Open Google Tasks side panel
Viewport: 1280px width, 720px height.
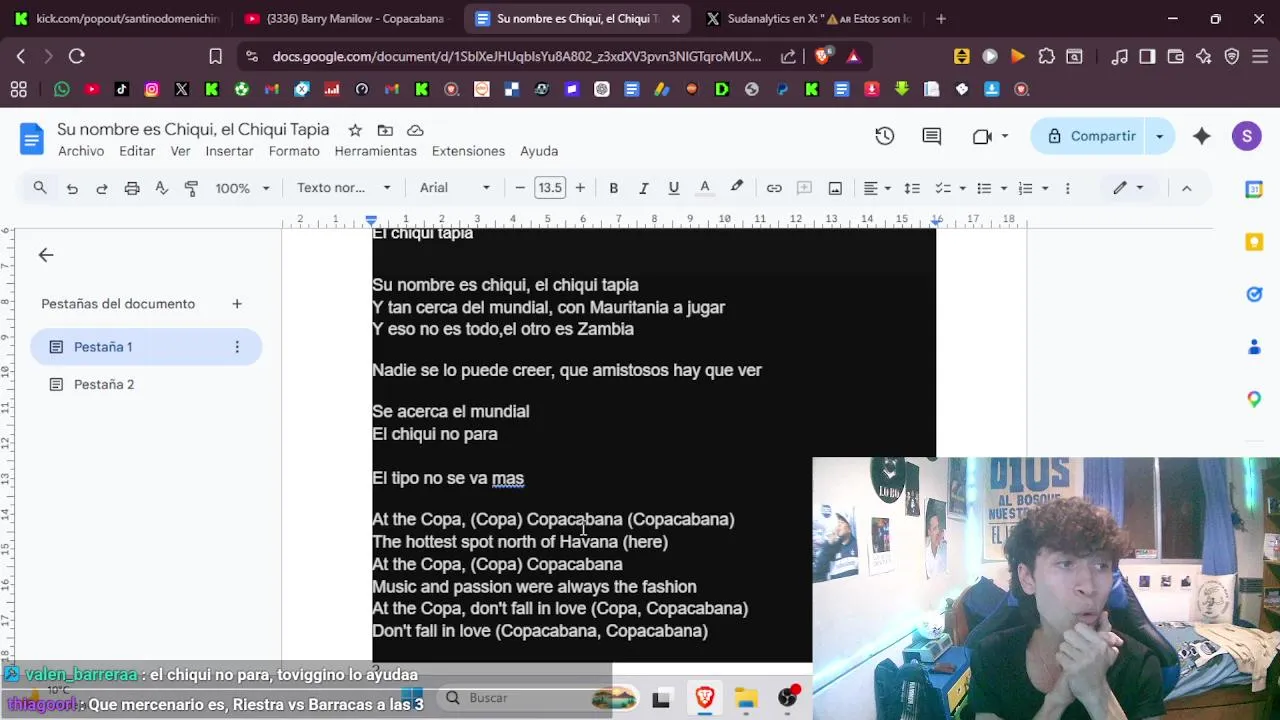[x=1254, y=294]
